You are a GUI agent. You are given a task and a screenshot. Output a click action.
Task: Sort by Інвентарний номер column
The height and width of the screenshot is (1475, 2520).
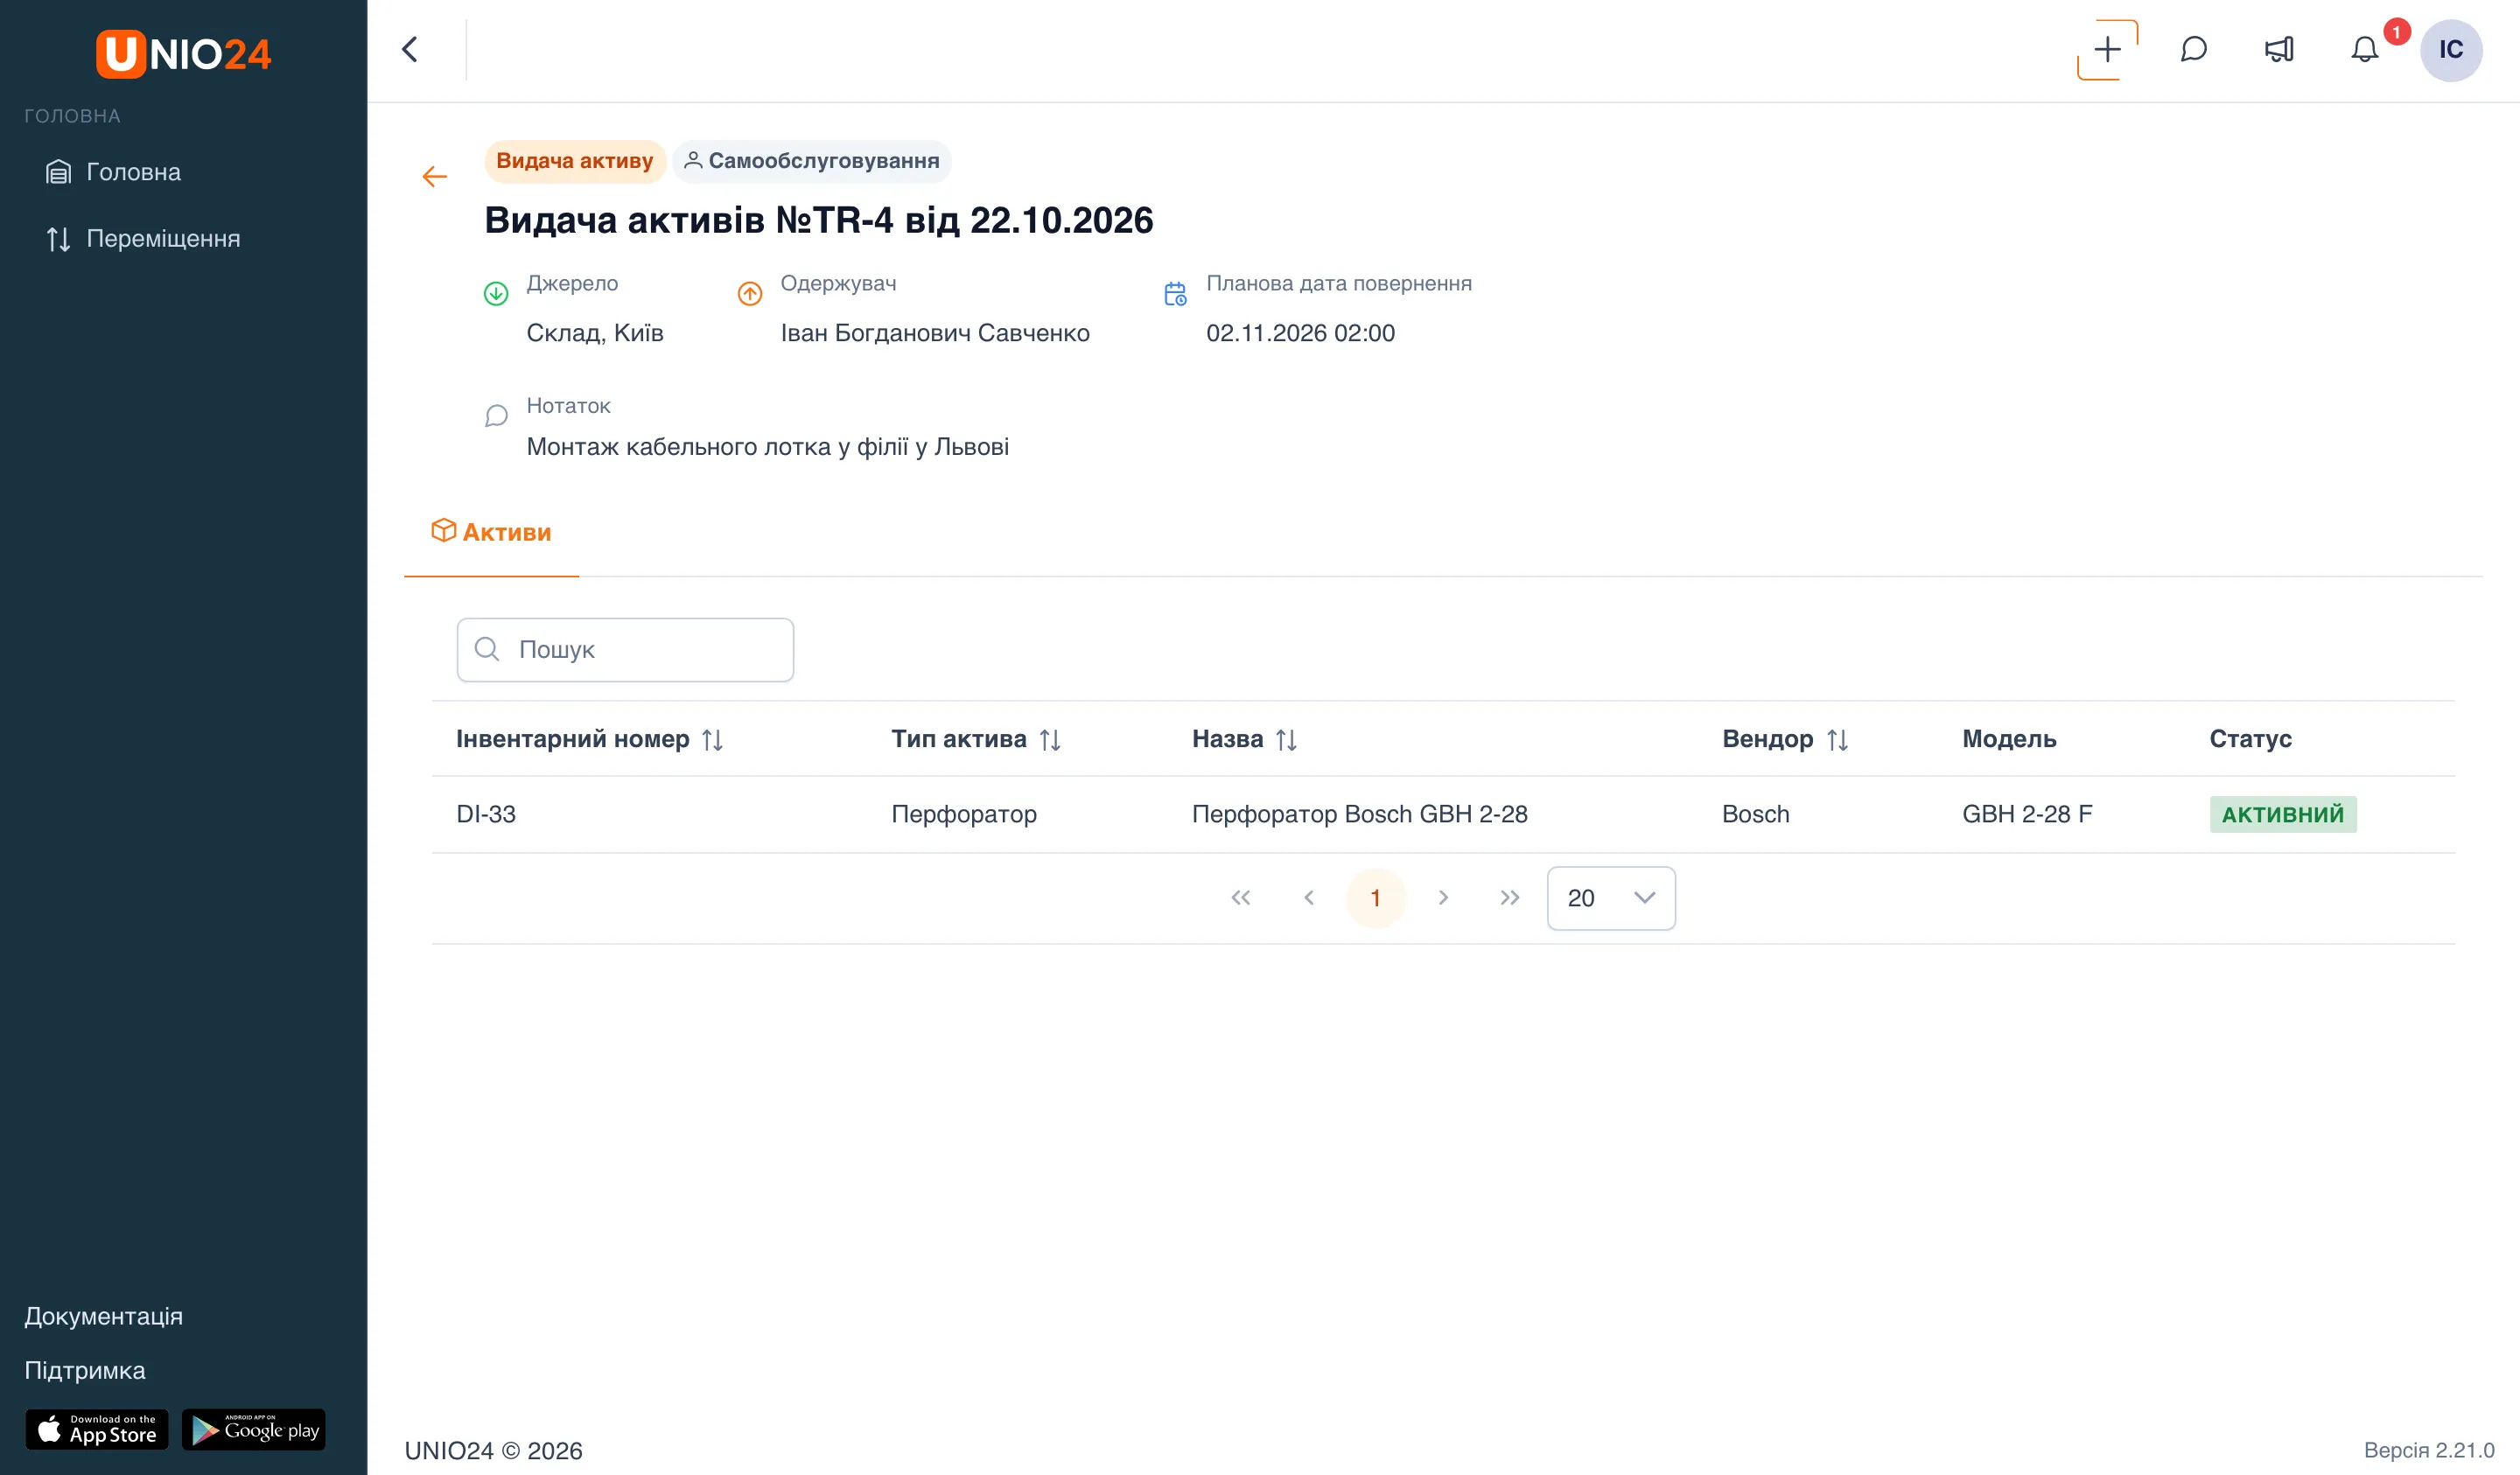[712, 740]
